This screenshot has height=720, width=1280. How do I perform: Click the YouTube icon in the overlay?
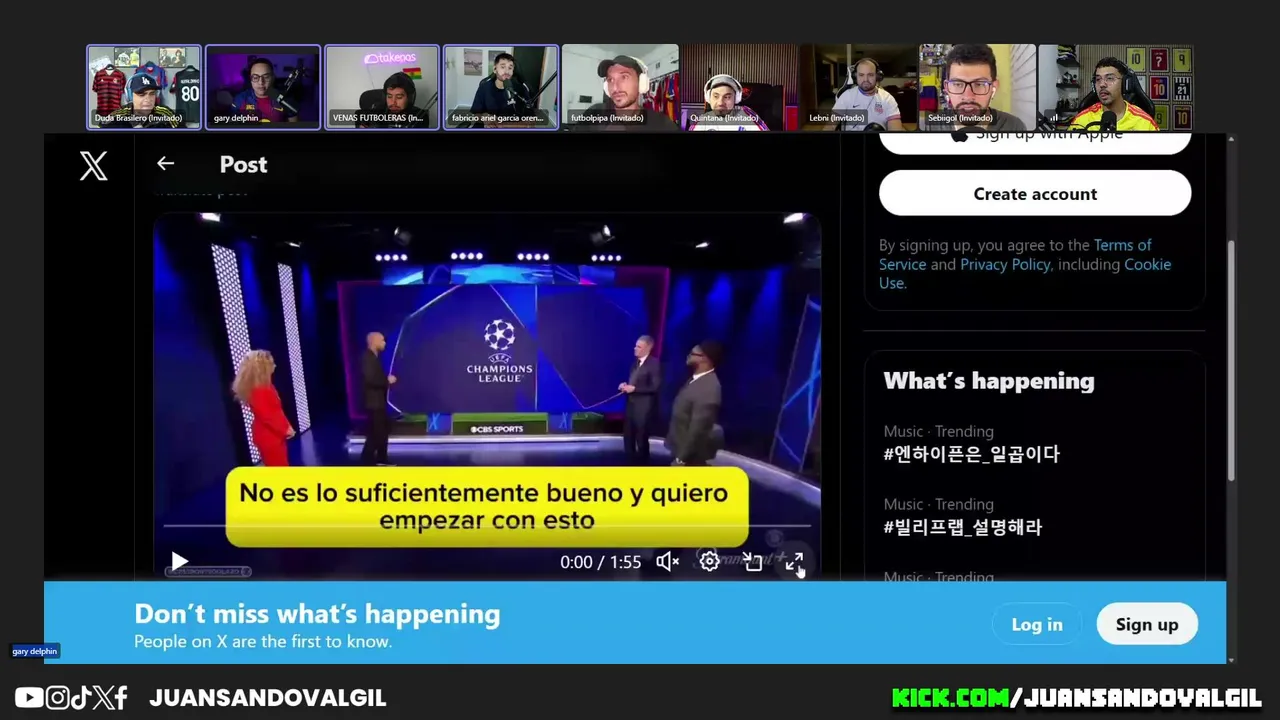coord(29,698)
